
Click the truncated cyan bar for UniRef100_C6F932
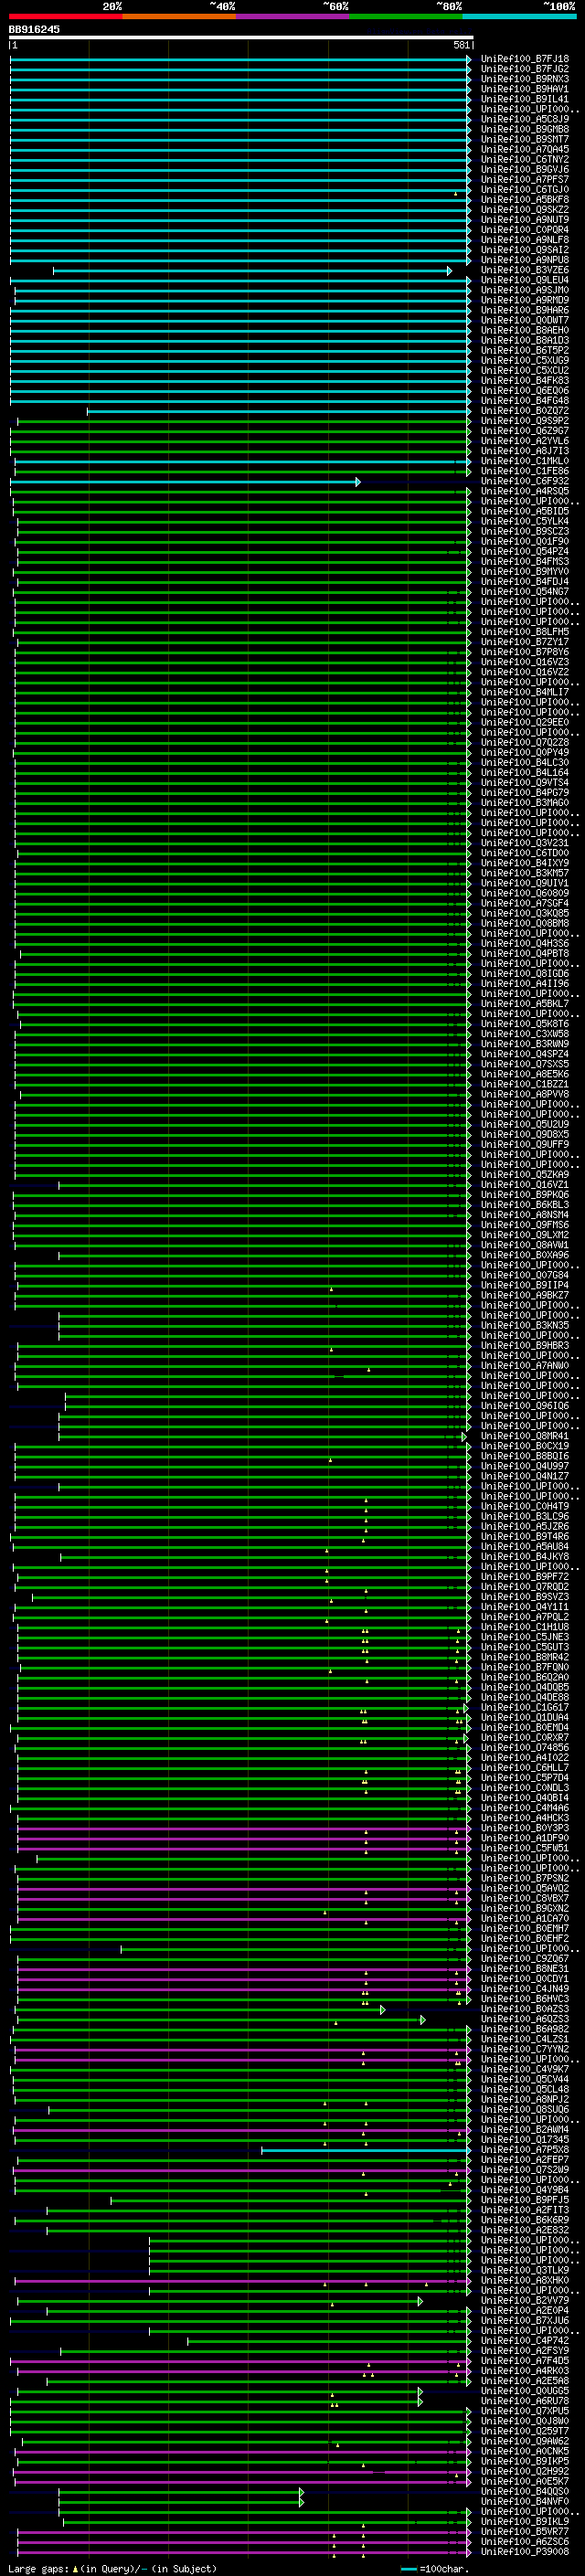185,482
